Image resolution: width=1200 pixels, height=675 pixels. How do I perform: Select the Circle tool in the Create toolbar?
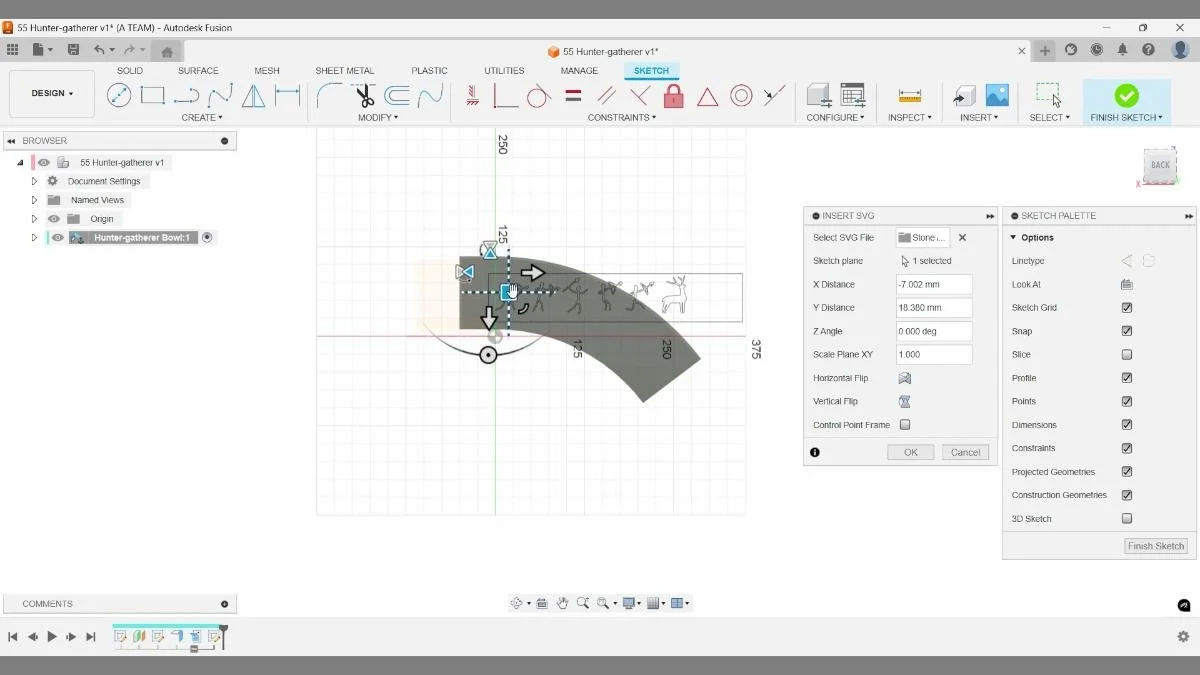[x=119, y=95]
